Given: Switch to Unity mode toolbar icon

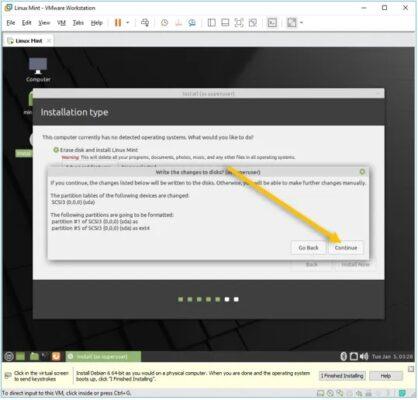Looking at the screenshot, I should coord(253,23).
